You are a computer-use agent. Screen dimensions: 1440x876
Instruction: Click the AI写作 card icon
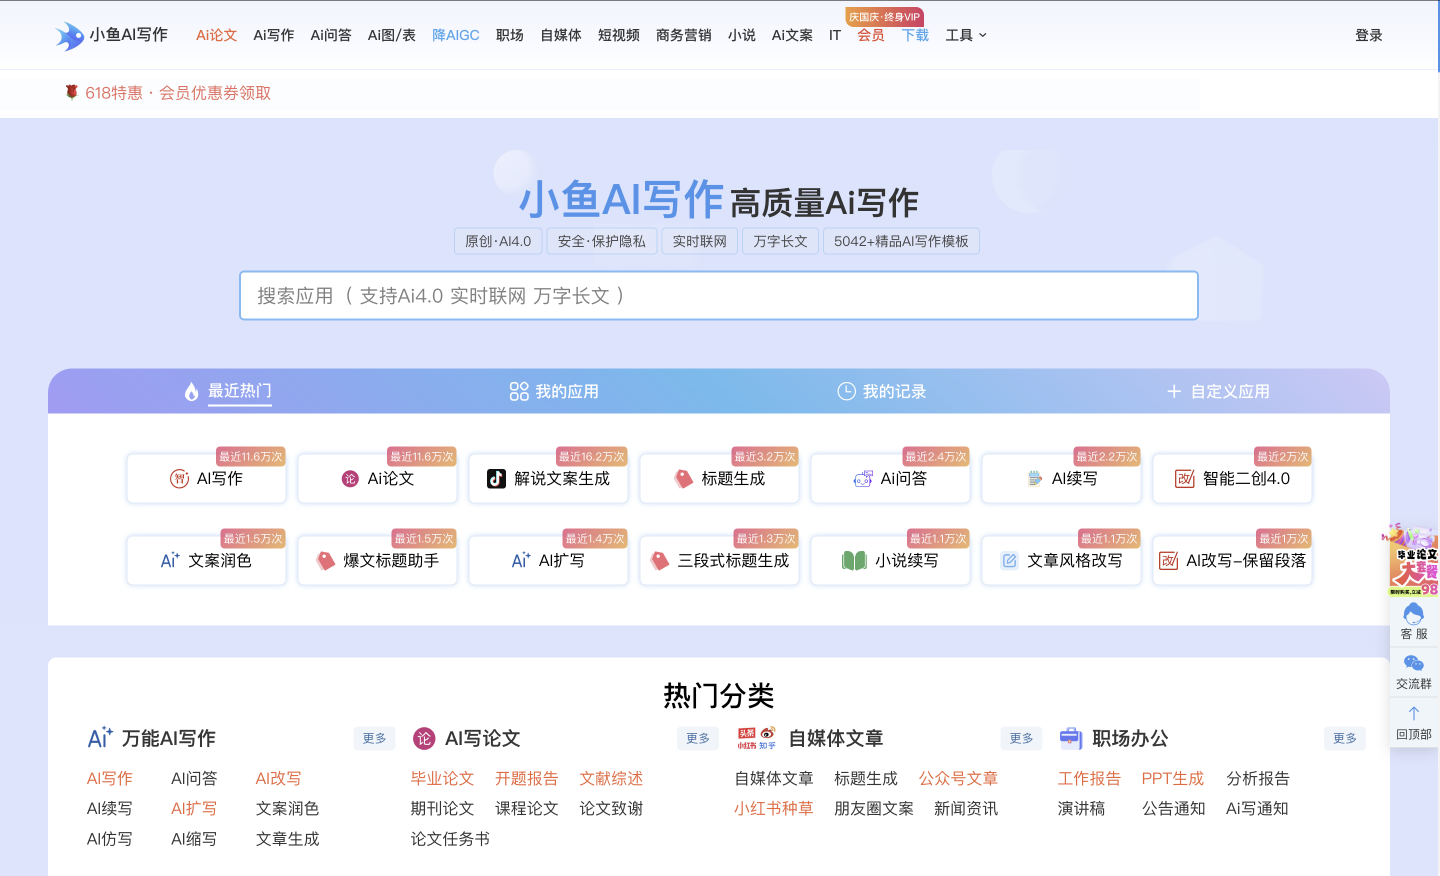coord(179,479)
